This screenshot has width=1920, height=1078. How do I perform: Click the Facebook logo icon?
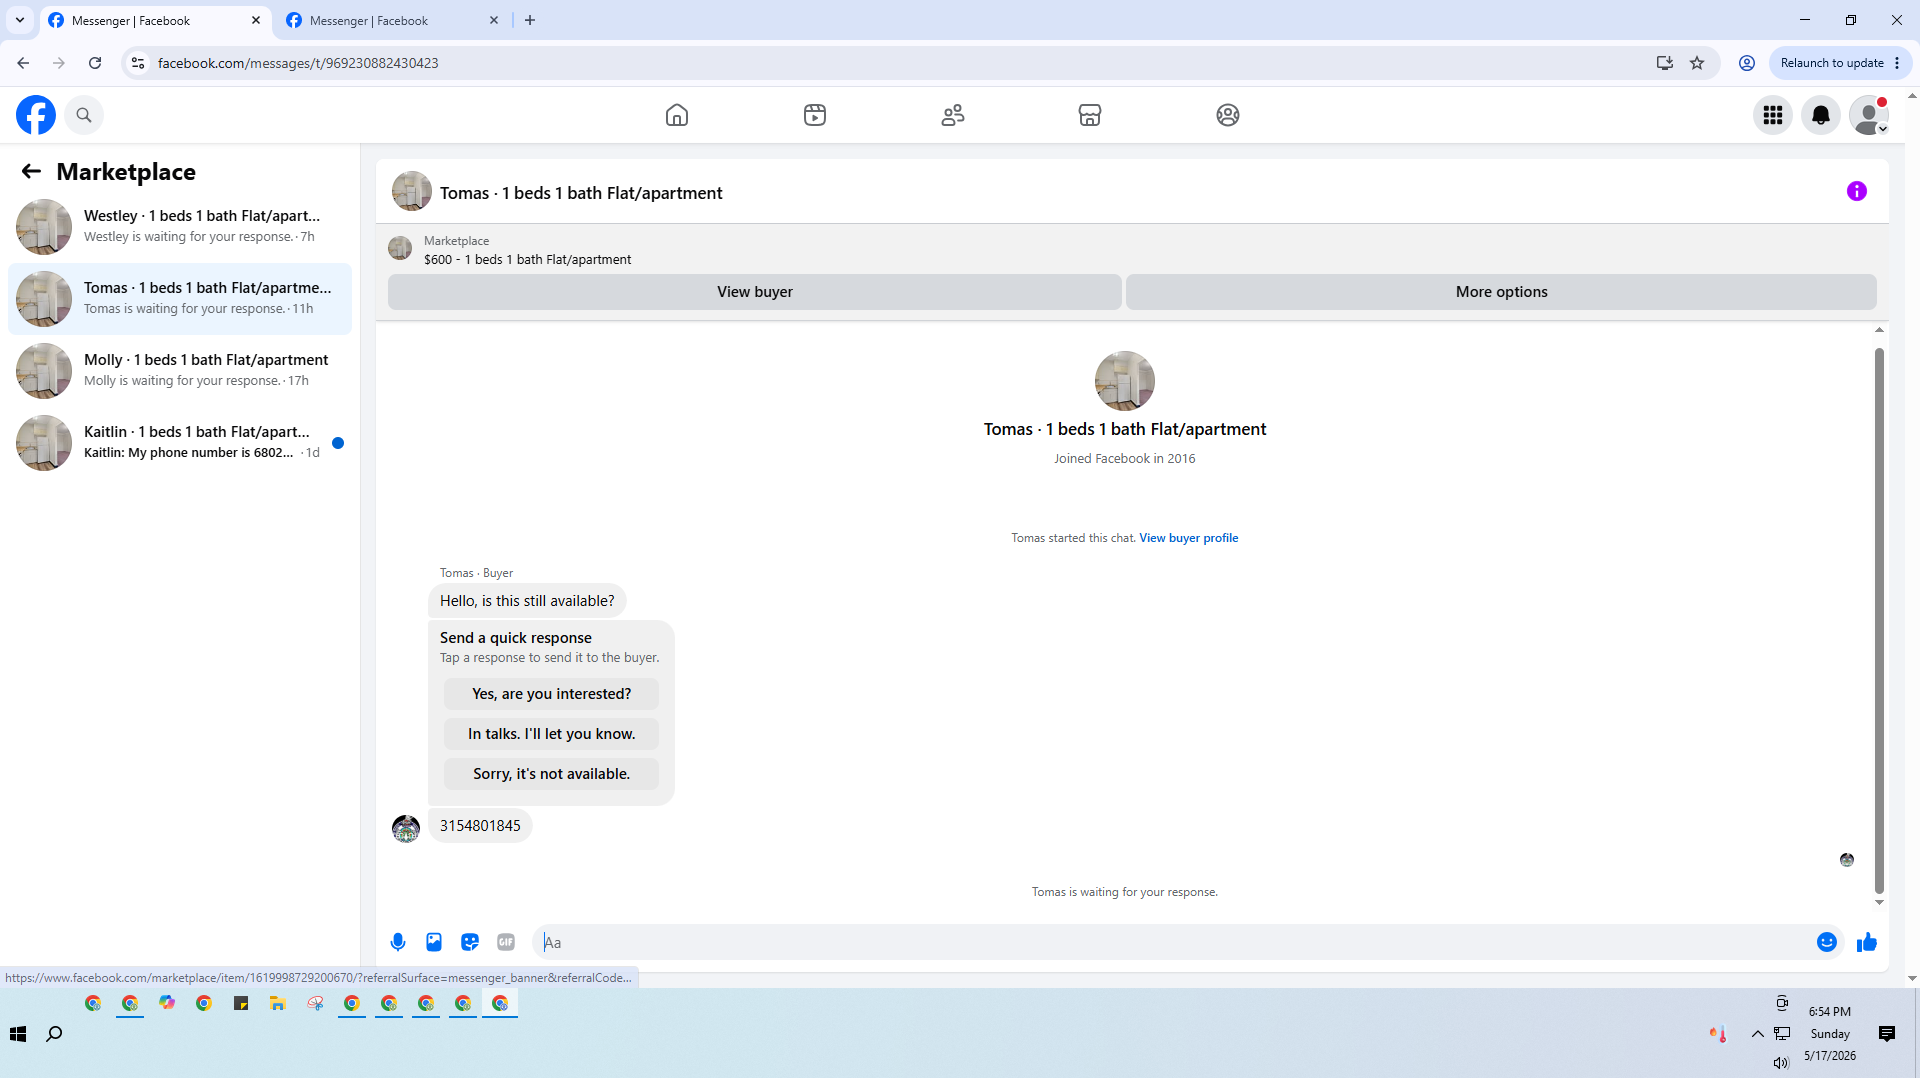coord(36,115)
